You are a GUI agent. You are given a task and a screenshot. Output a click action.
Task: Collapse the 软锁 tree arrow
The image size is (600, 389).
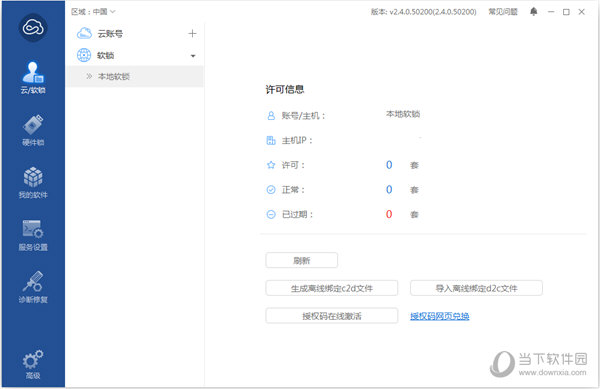tap(193, 56)
